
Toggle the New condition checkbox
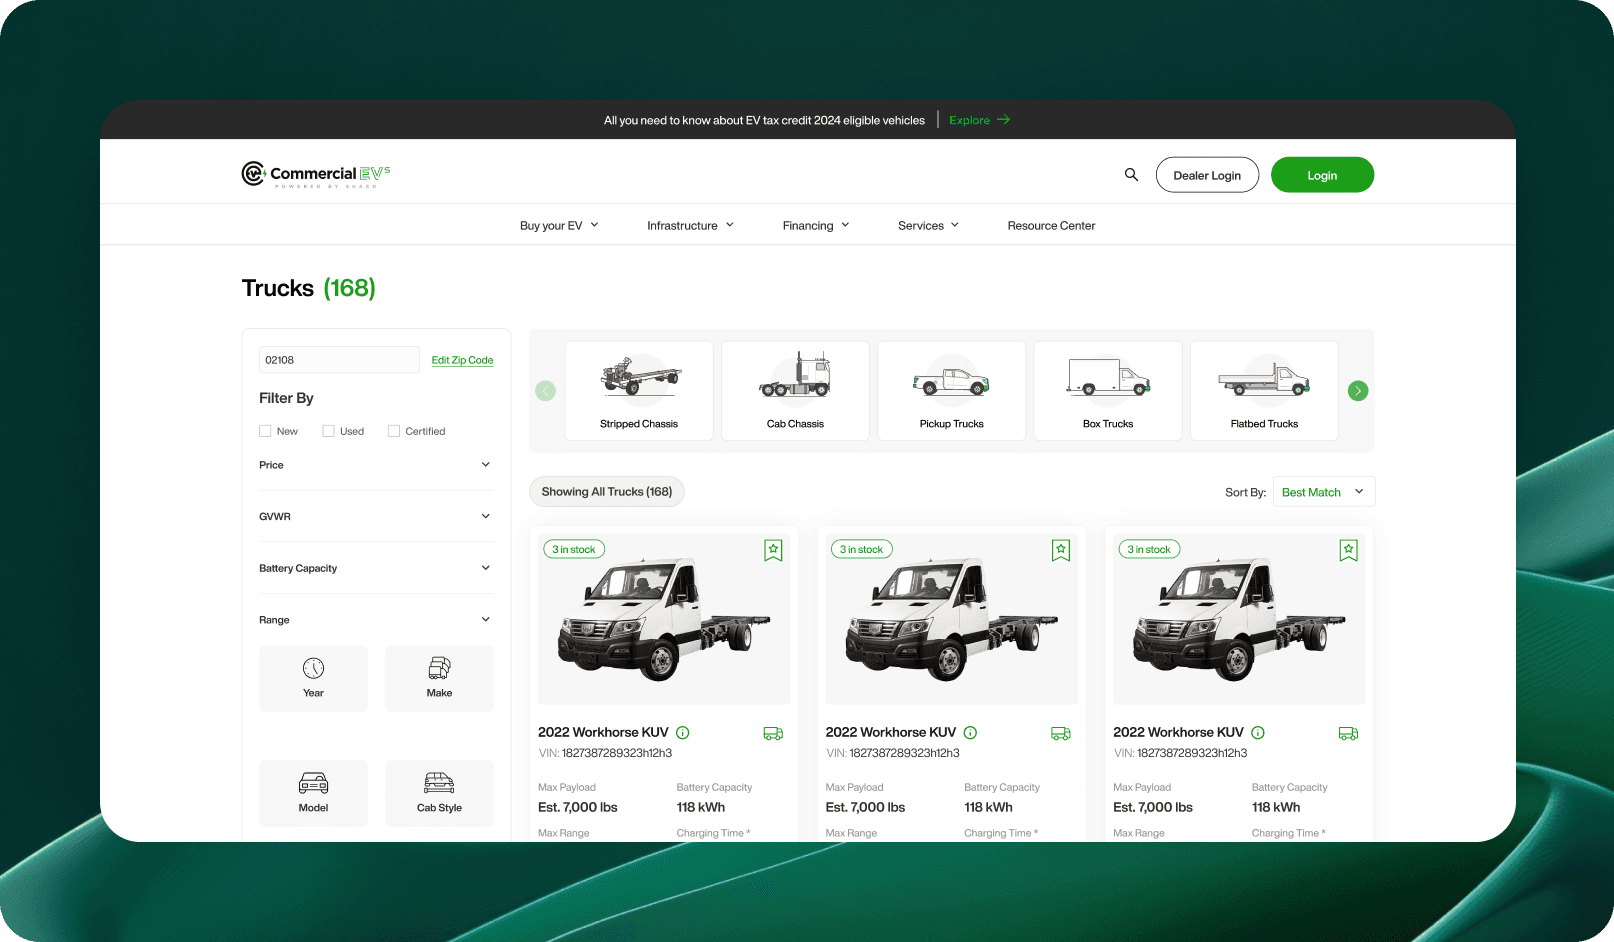click(x=265, y=431)
